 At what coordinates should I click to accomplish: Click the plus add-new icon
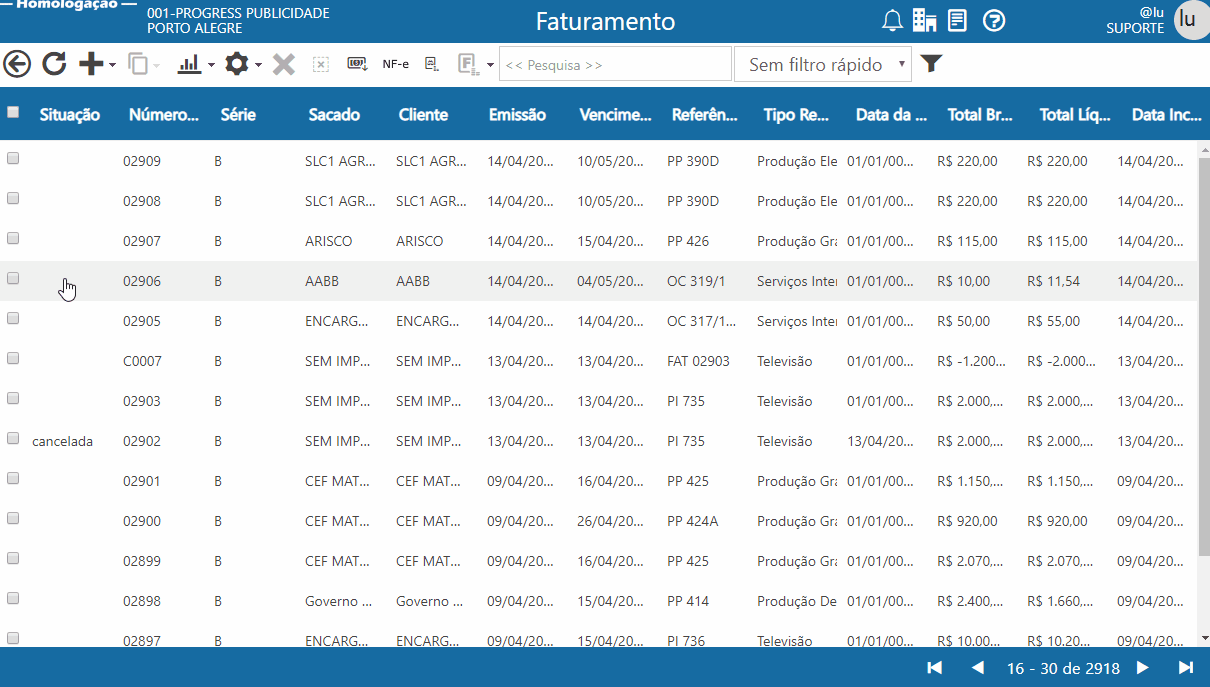point(91,64)
